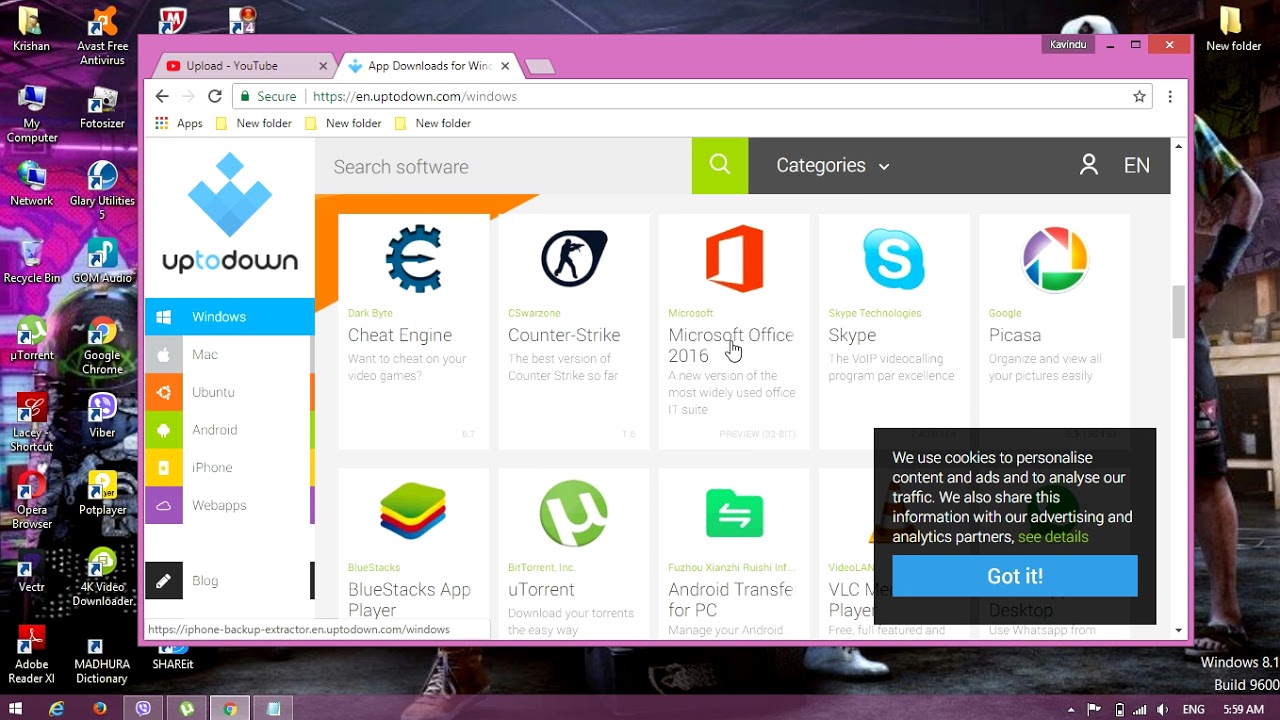1280x720 pixels.
Task: Bookmark this page with the star
Action: point(1139,97)
